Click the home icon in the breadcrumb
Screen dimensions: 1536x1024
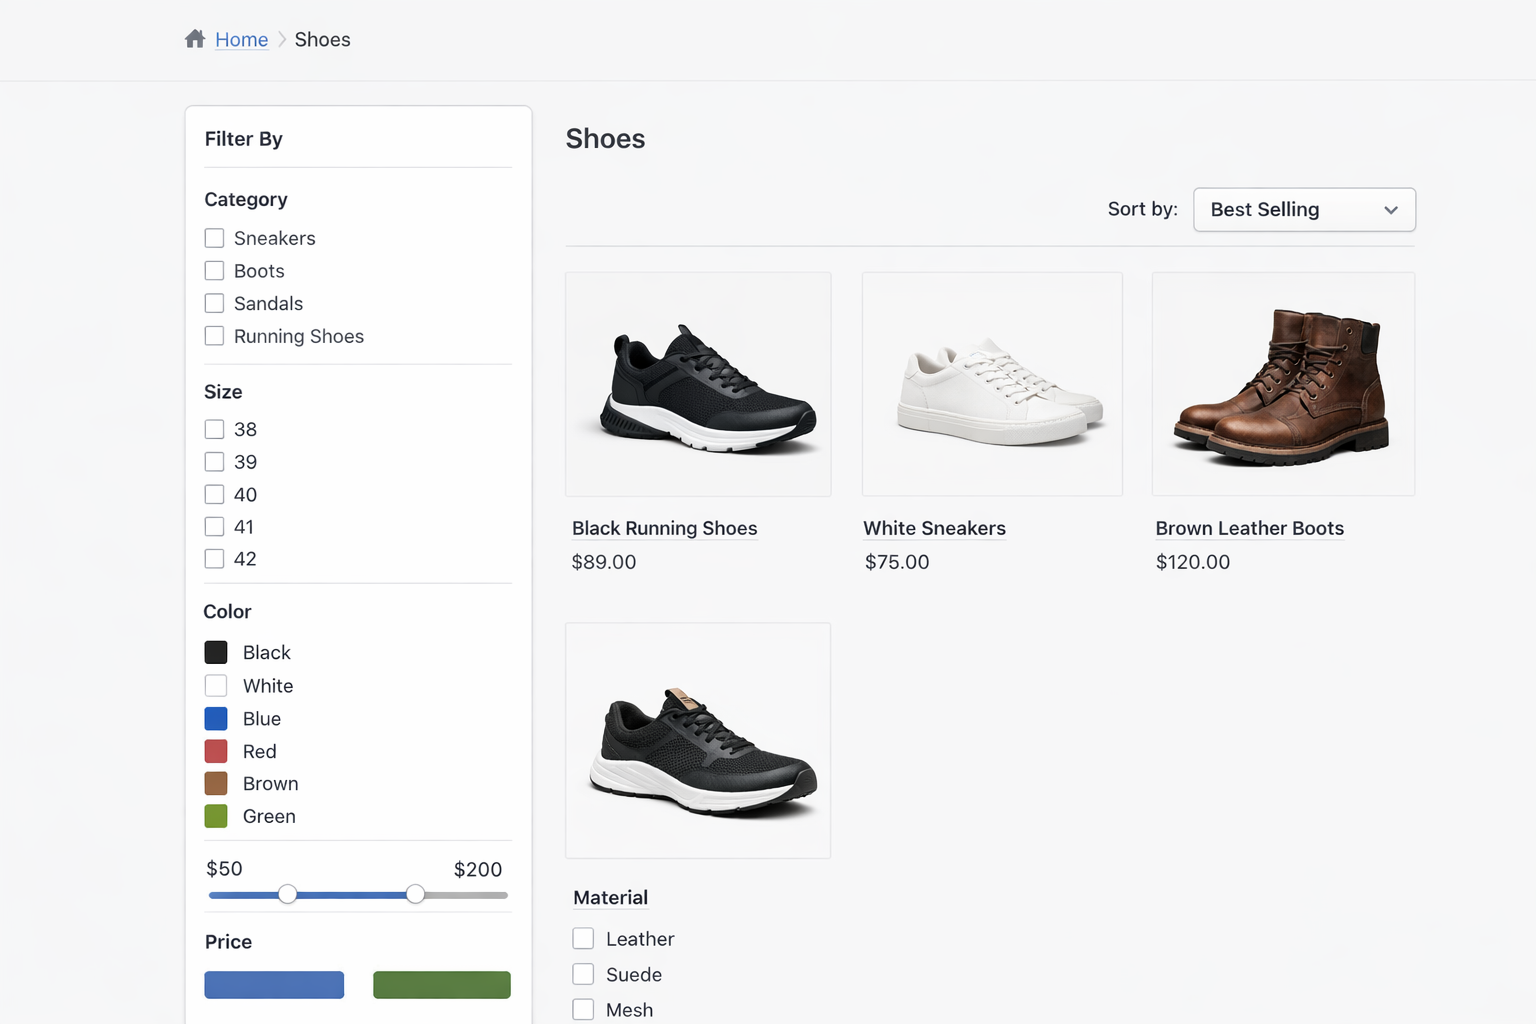pyautogui.click(x=195, y=38)
